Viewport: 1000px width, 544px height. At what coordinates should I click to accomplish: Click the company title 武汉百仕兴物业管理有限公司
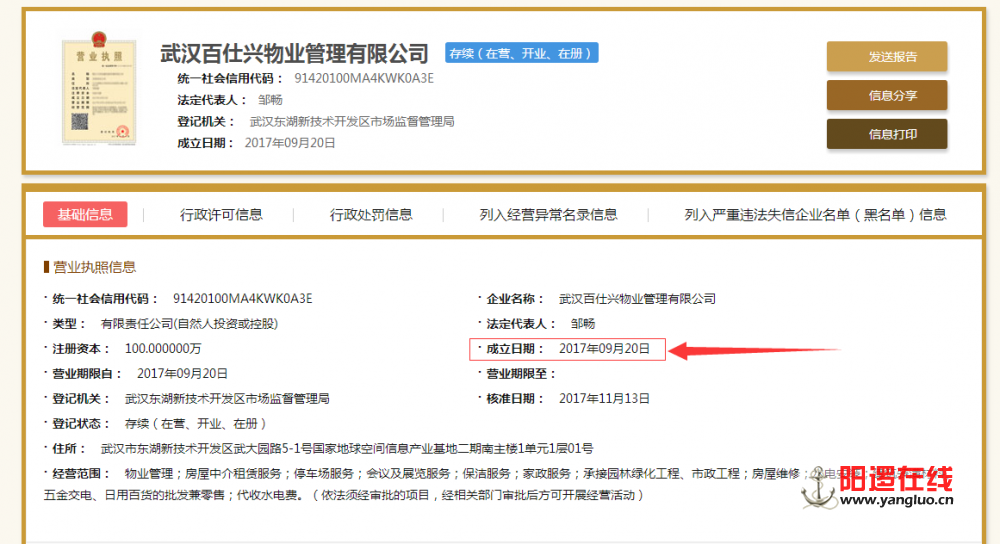(294, 54)
